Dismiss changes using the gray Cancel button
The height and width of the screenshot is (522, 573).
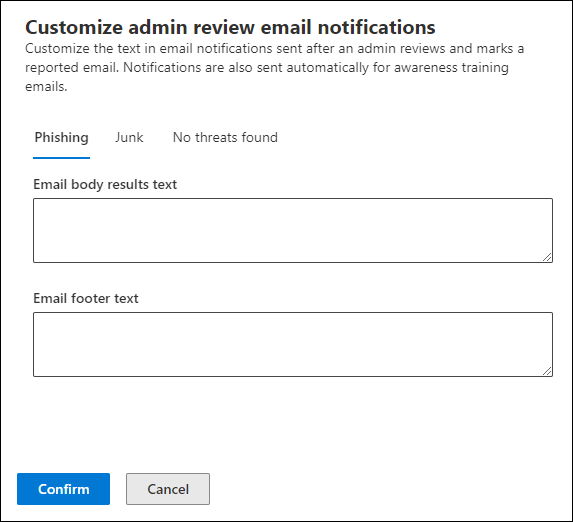click(168, 489)
